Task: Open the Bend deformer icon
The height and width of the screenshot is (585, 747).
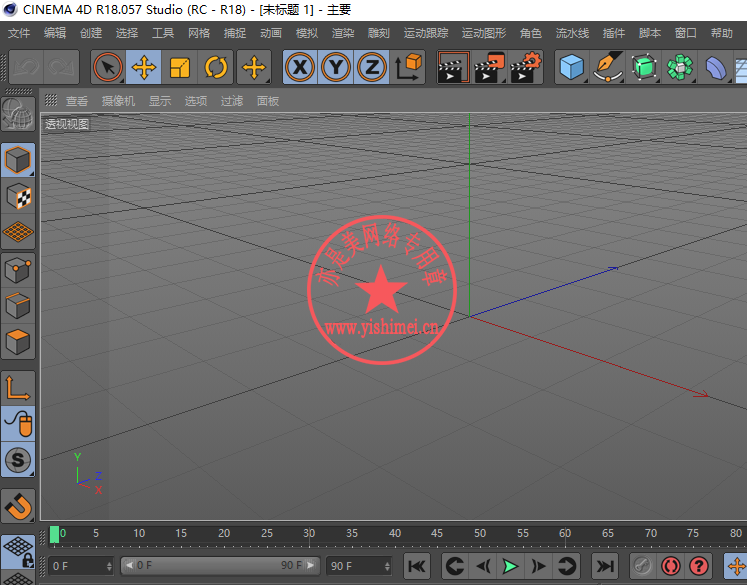Action: (x=716, y=67)
